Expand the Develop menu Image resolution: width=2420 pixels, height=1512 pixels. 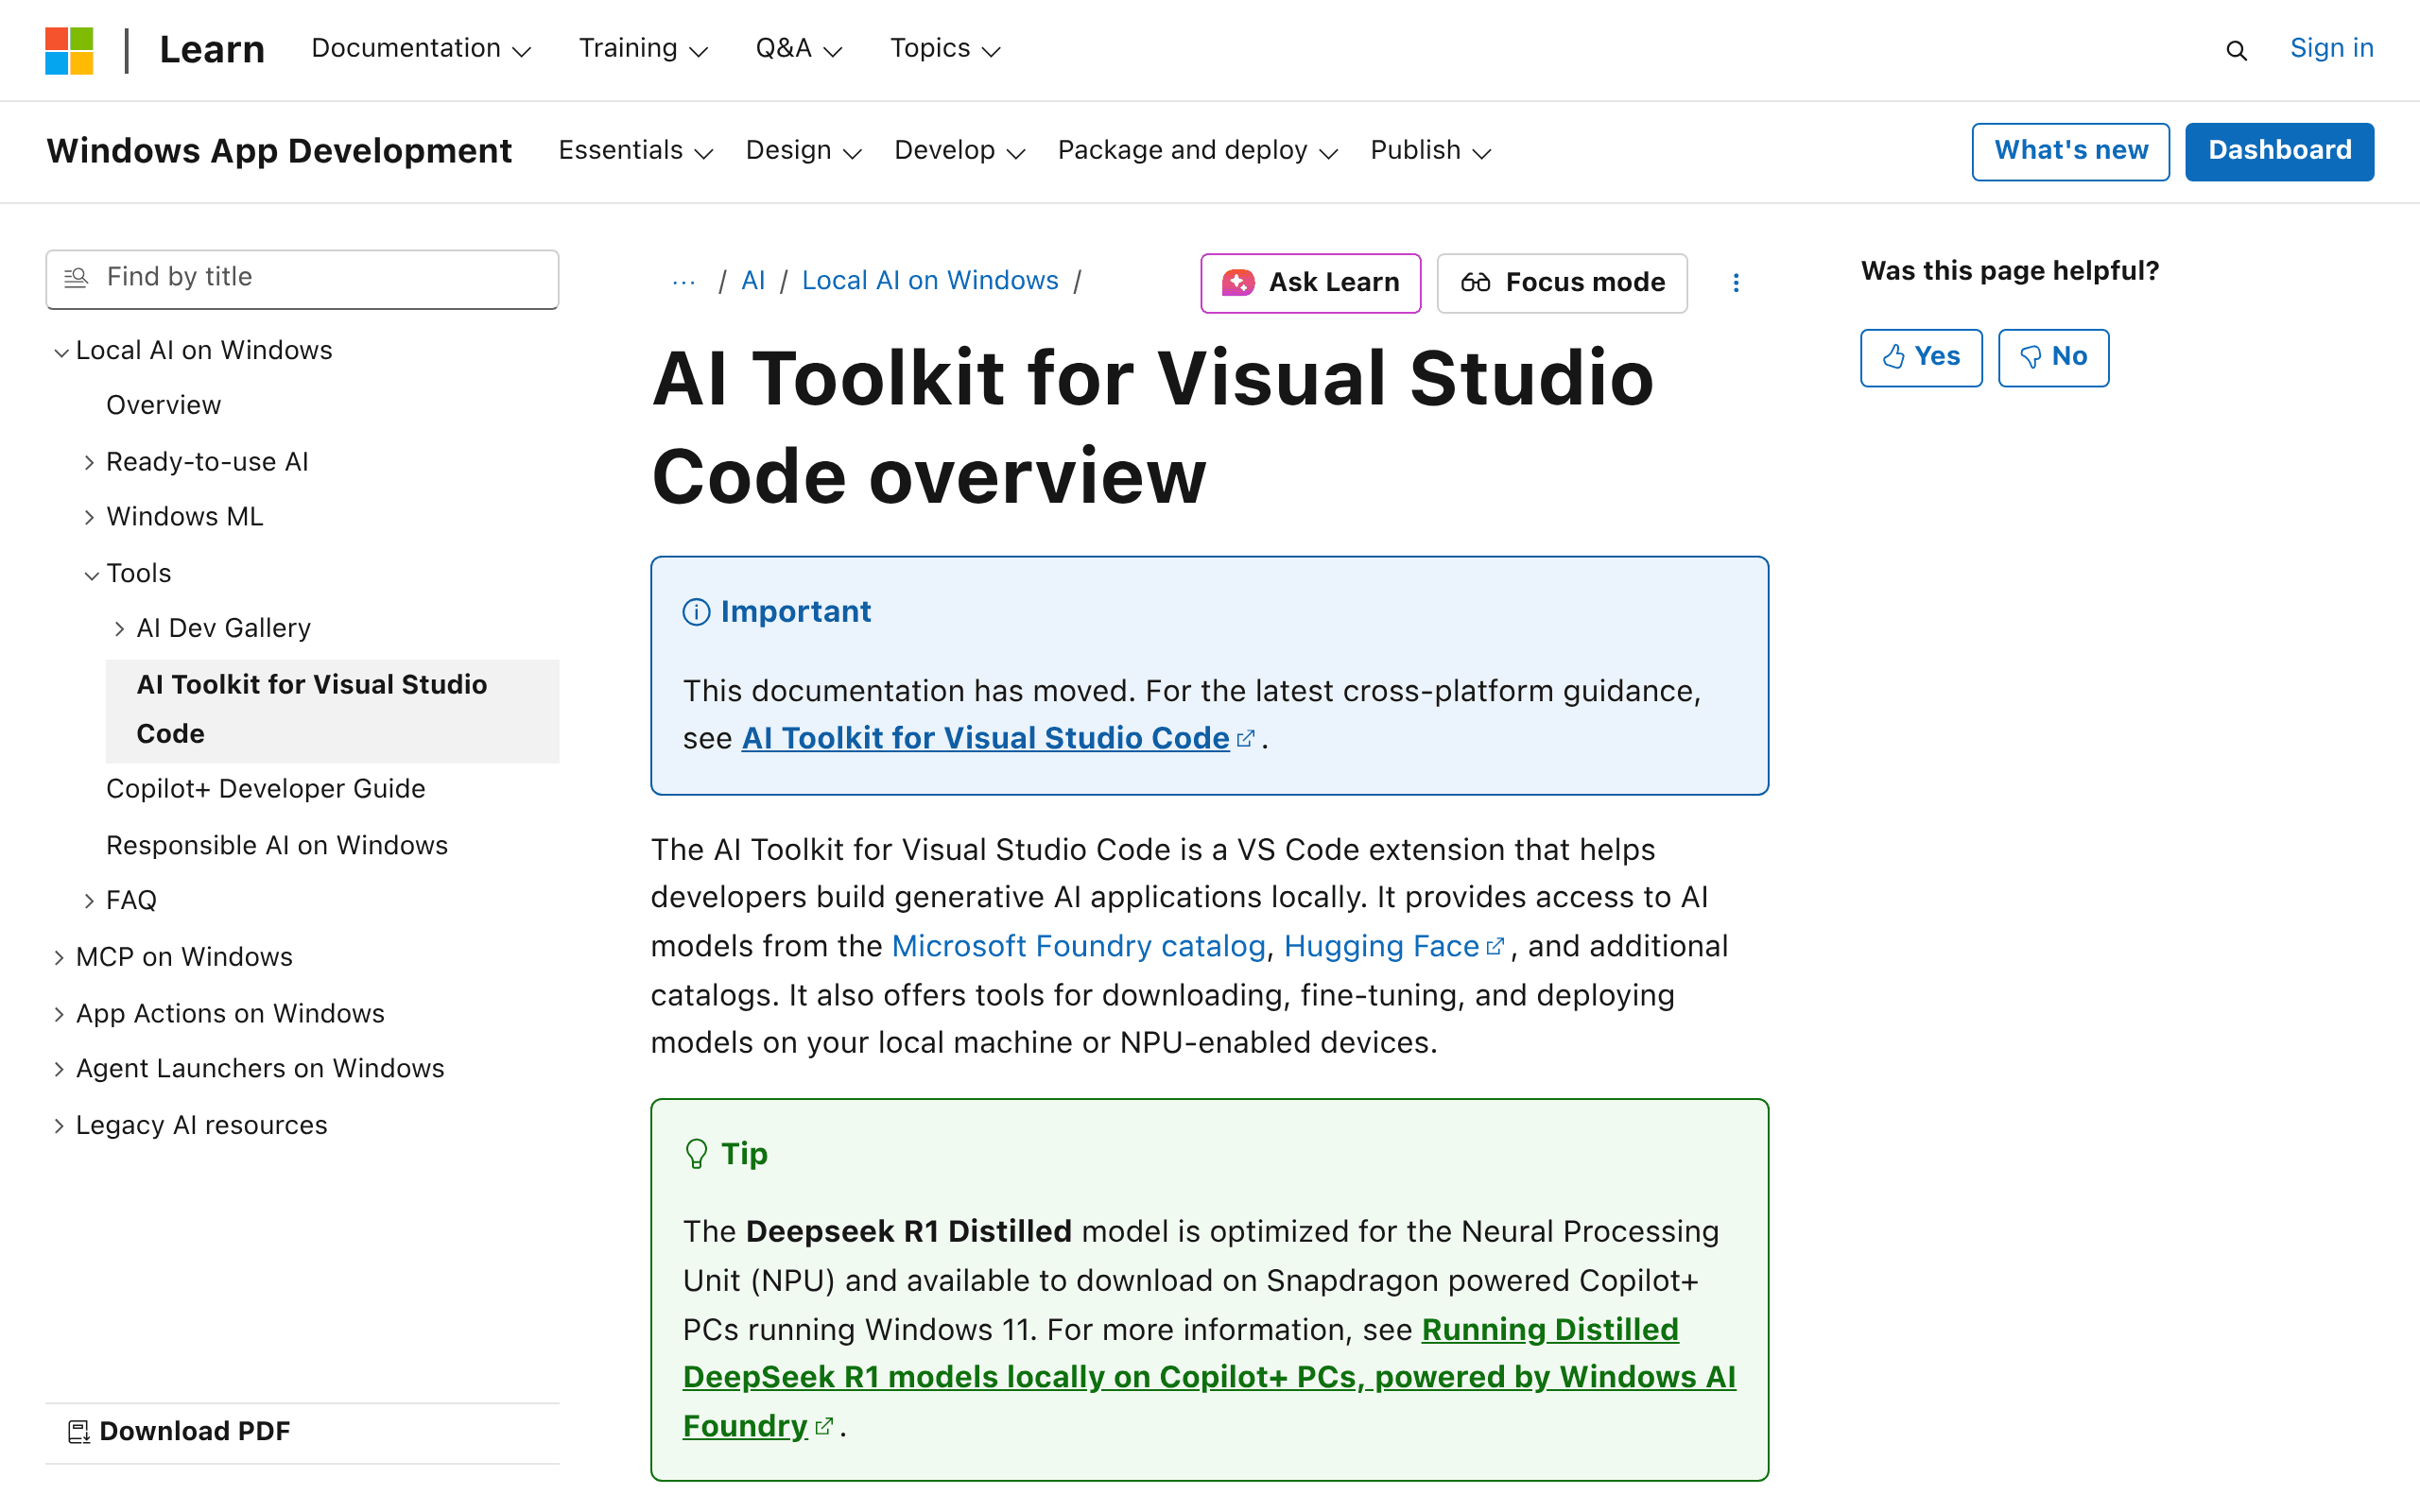959,151
